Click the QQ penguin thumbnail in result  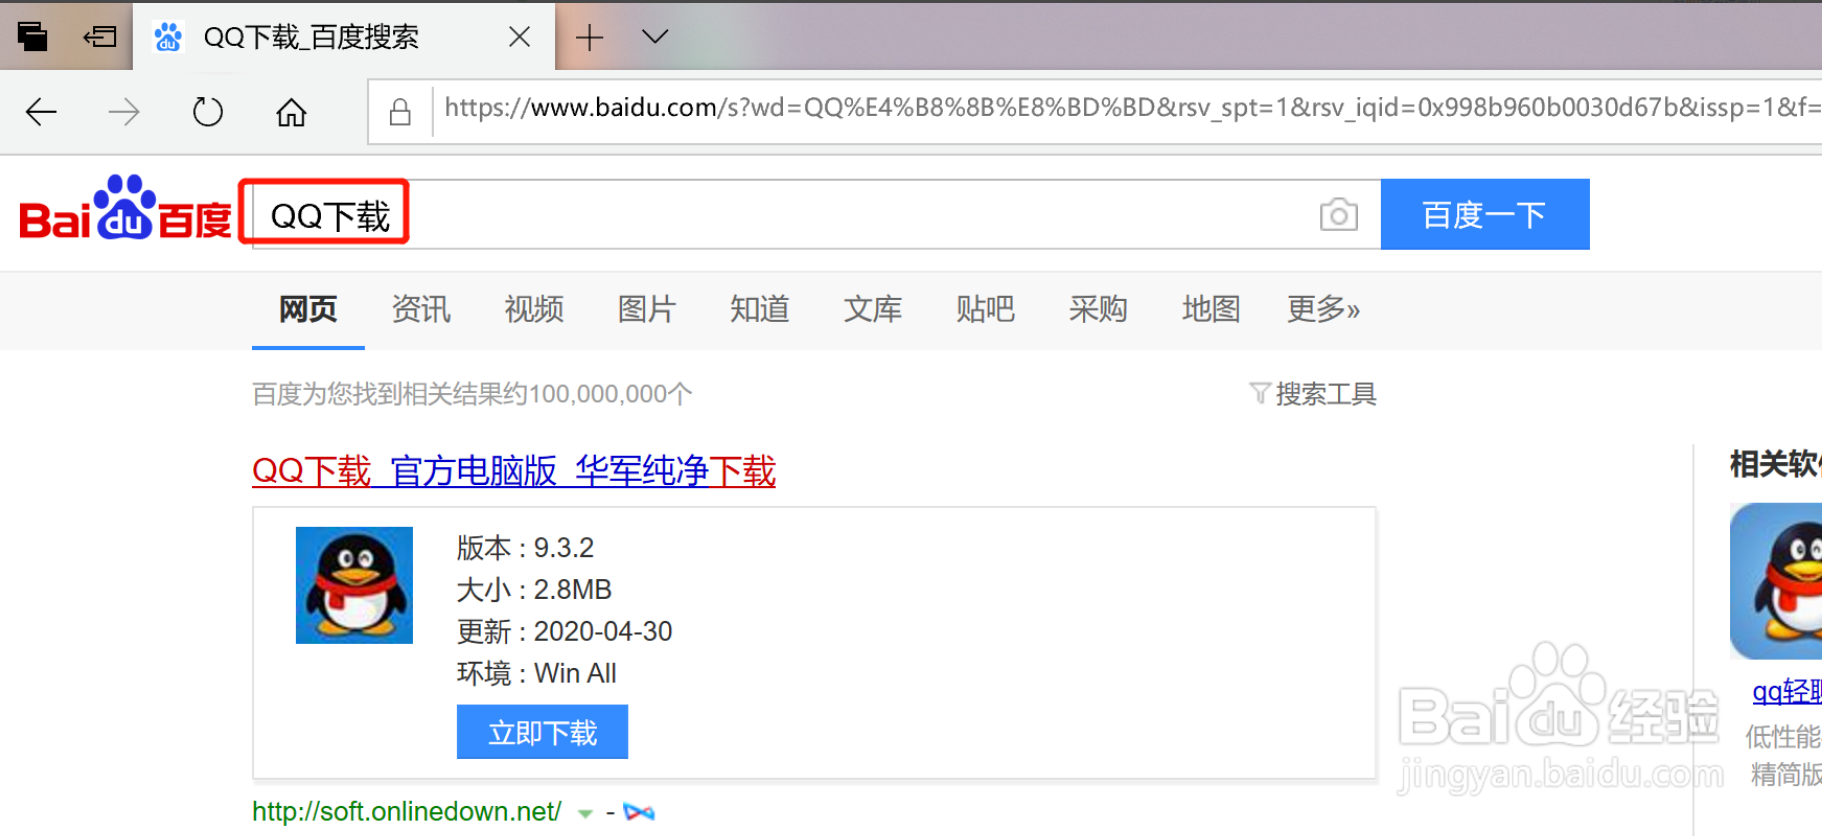click(354, 585)
